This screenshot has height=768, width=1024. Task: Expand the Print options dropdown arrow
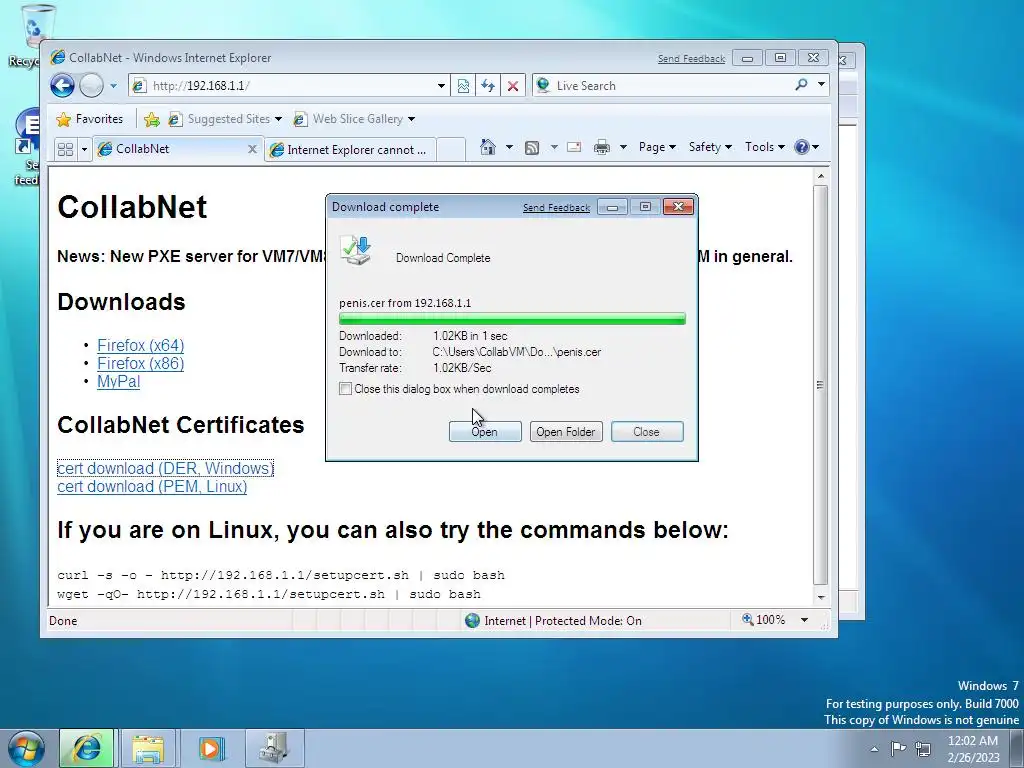click(623, 147)
